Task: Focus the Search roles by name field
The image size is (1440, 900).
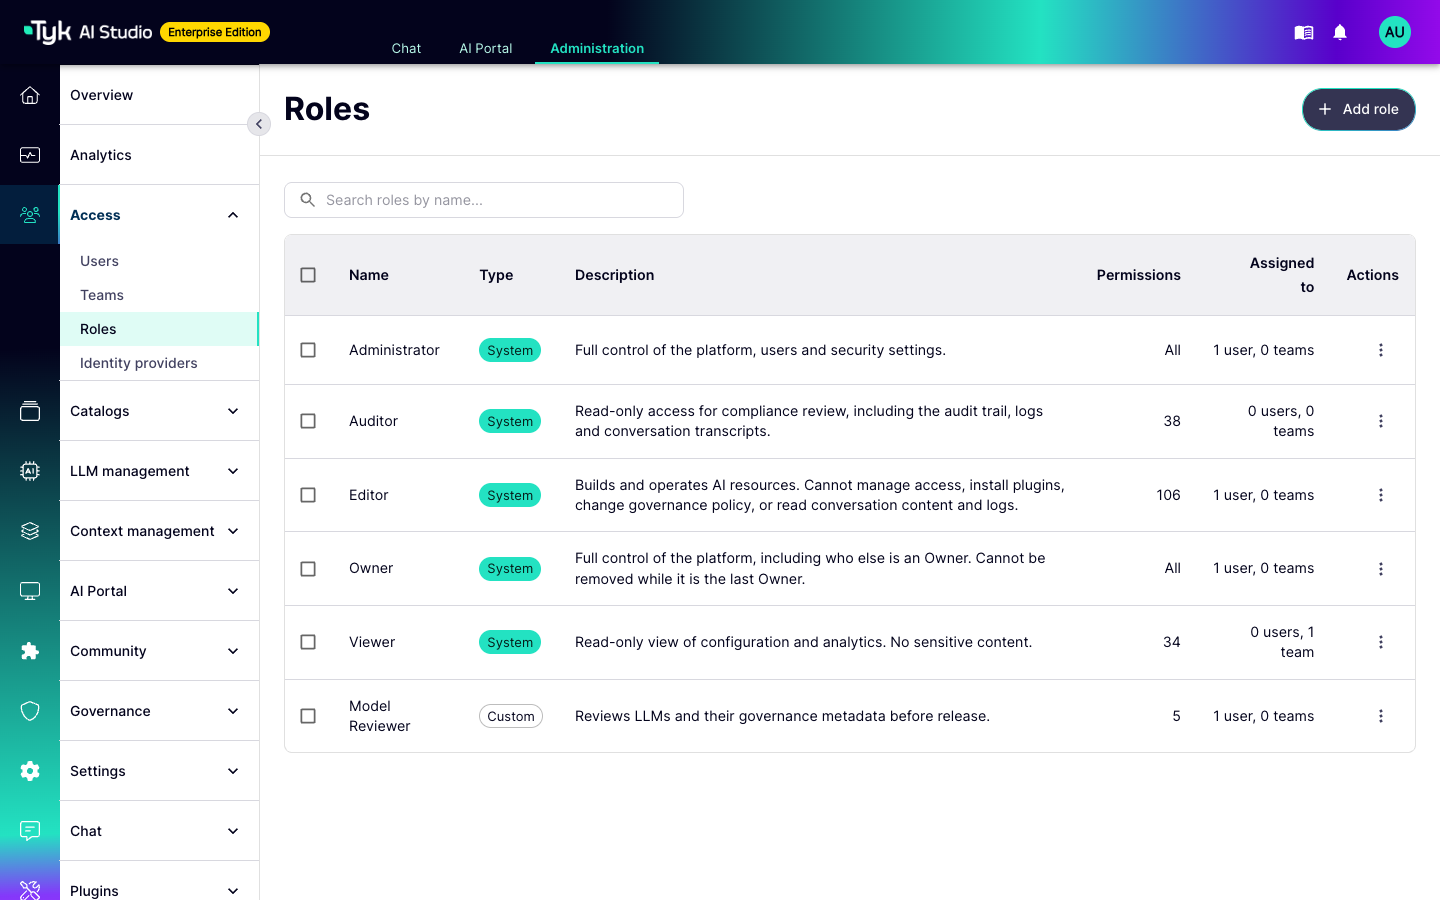Action: (484, 200)
